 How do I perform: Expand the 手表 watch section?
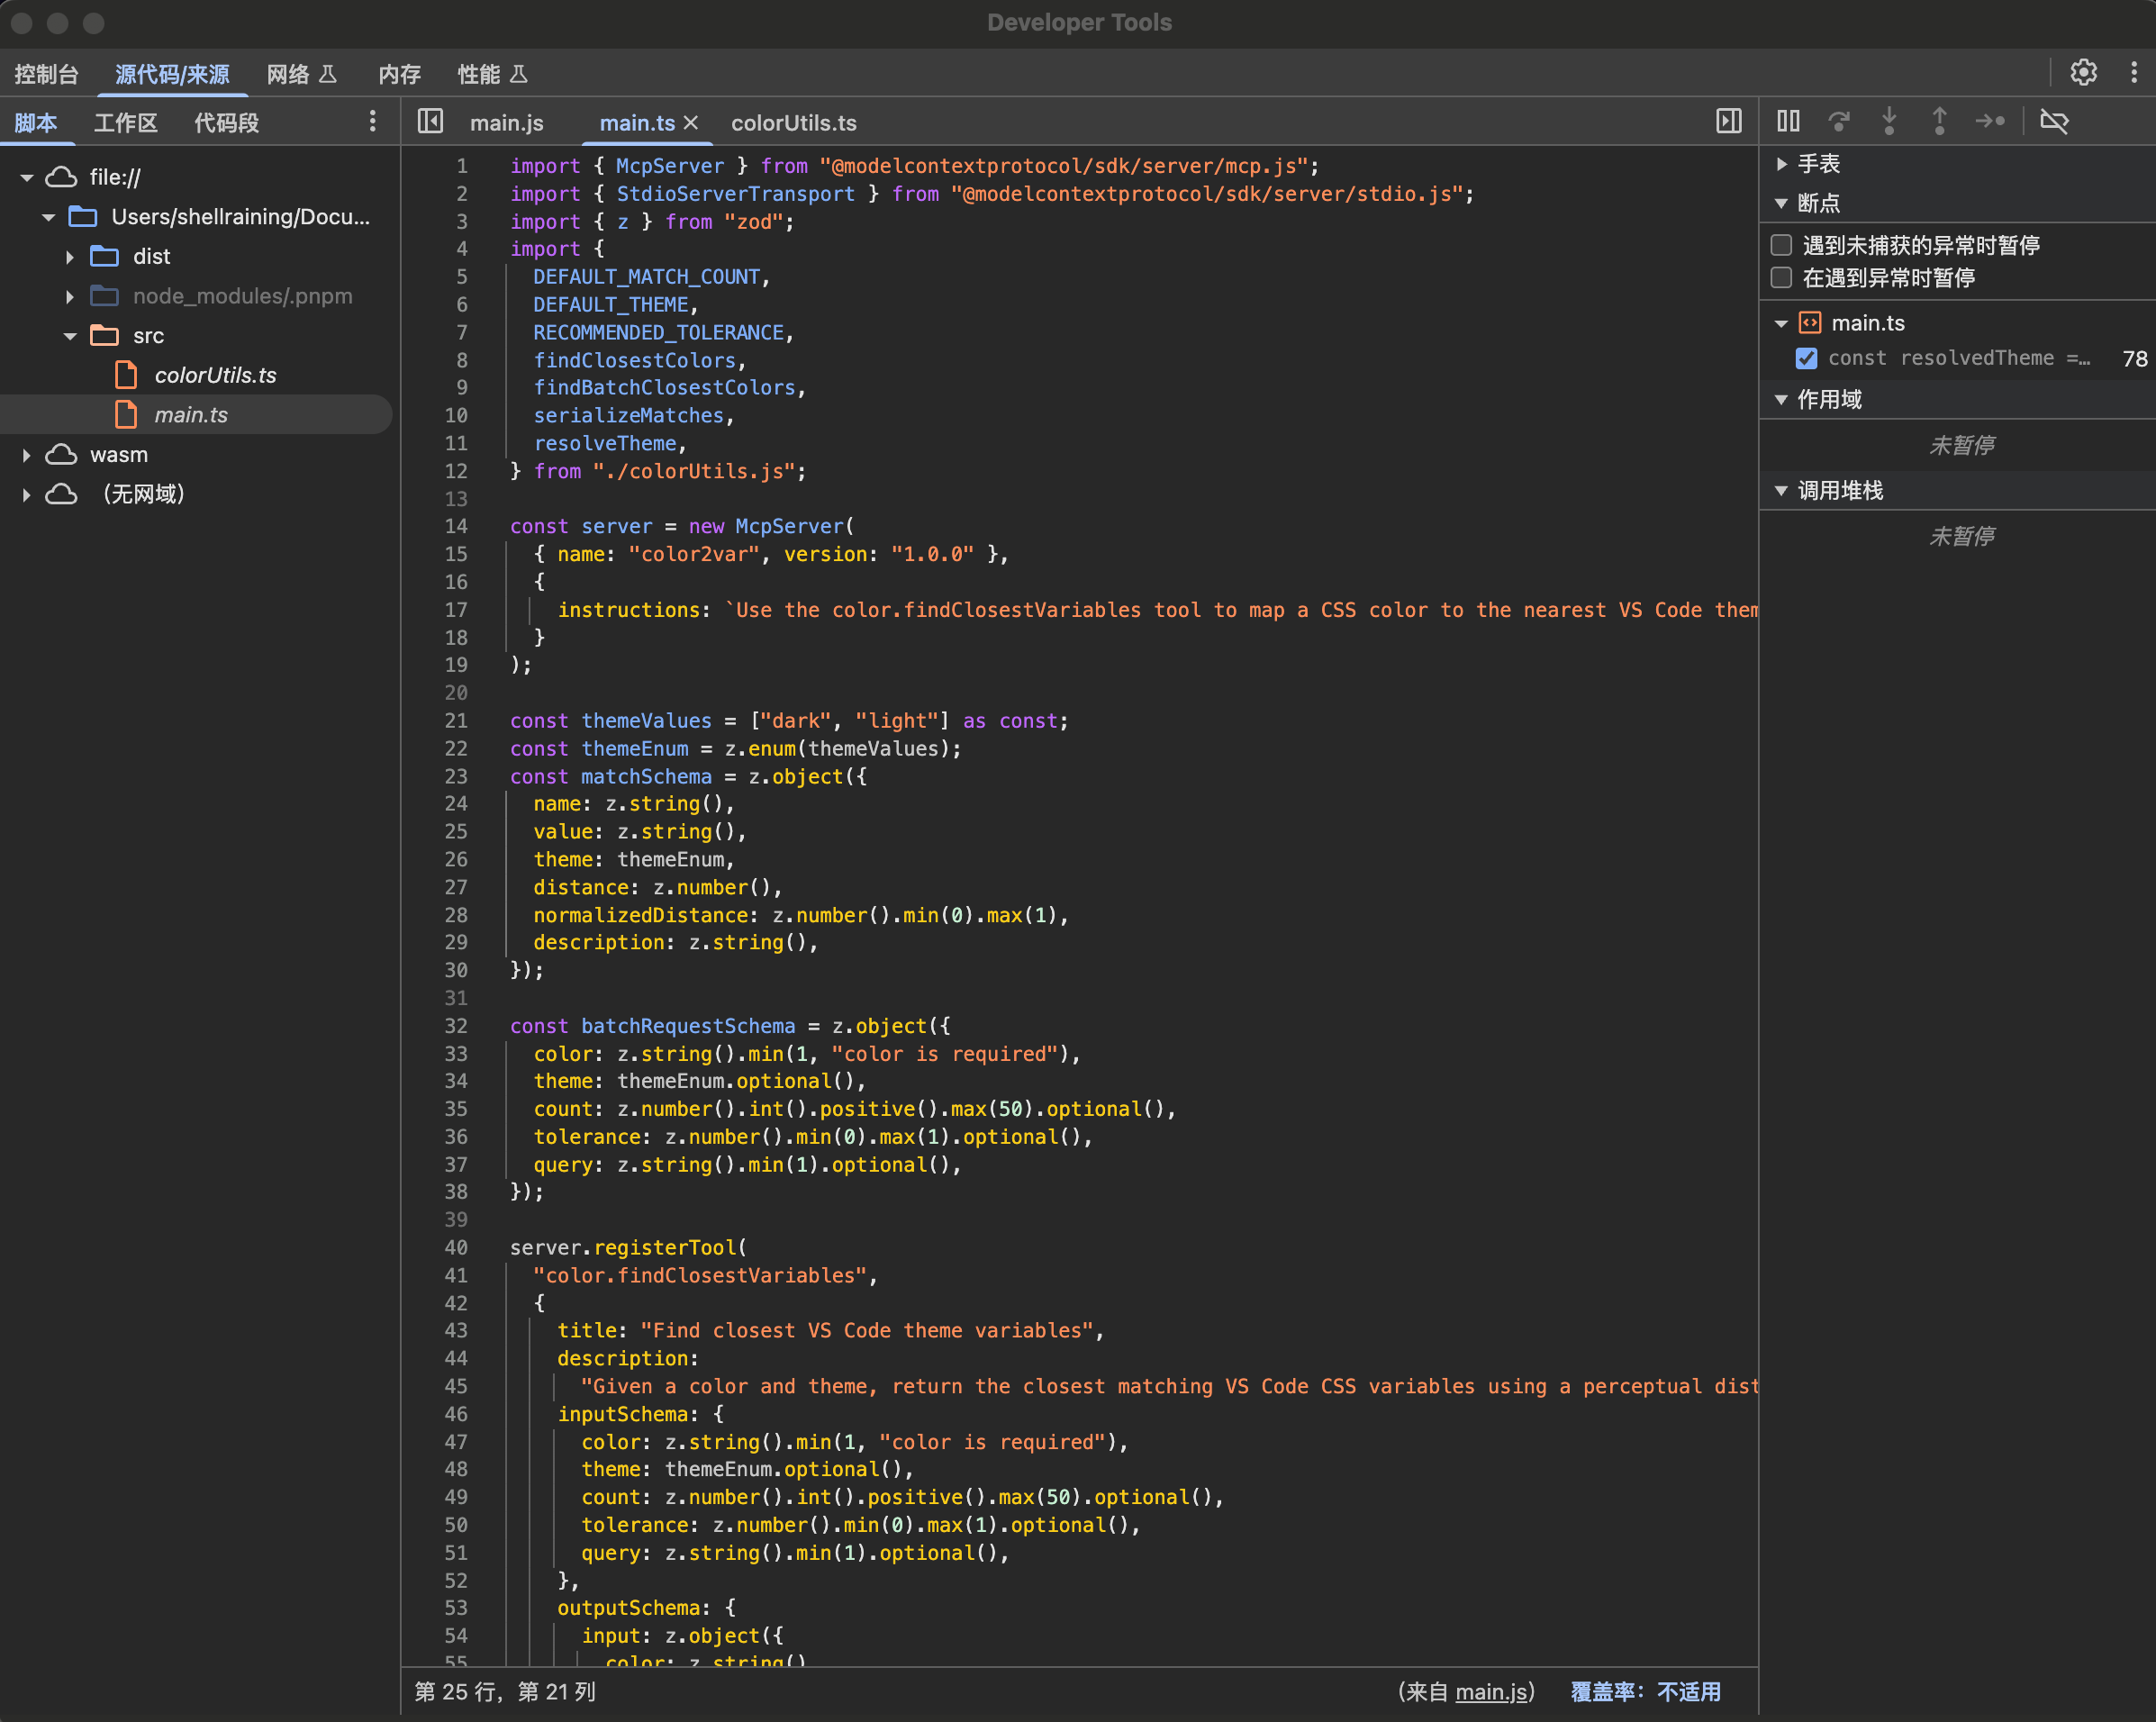coord(1782,163)
